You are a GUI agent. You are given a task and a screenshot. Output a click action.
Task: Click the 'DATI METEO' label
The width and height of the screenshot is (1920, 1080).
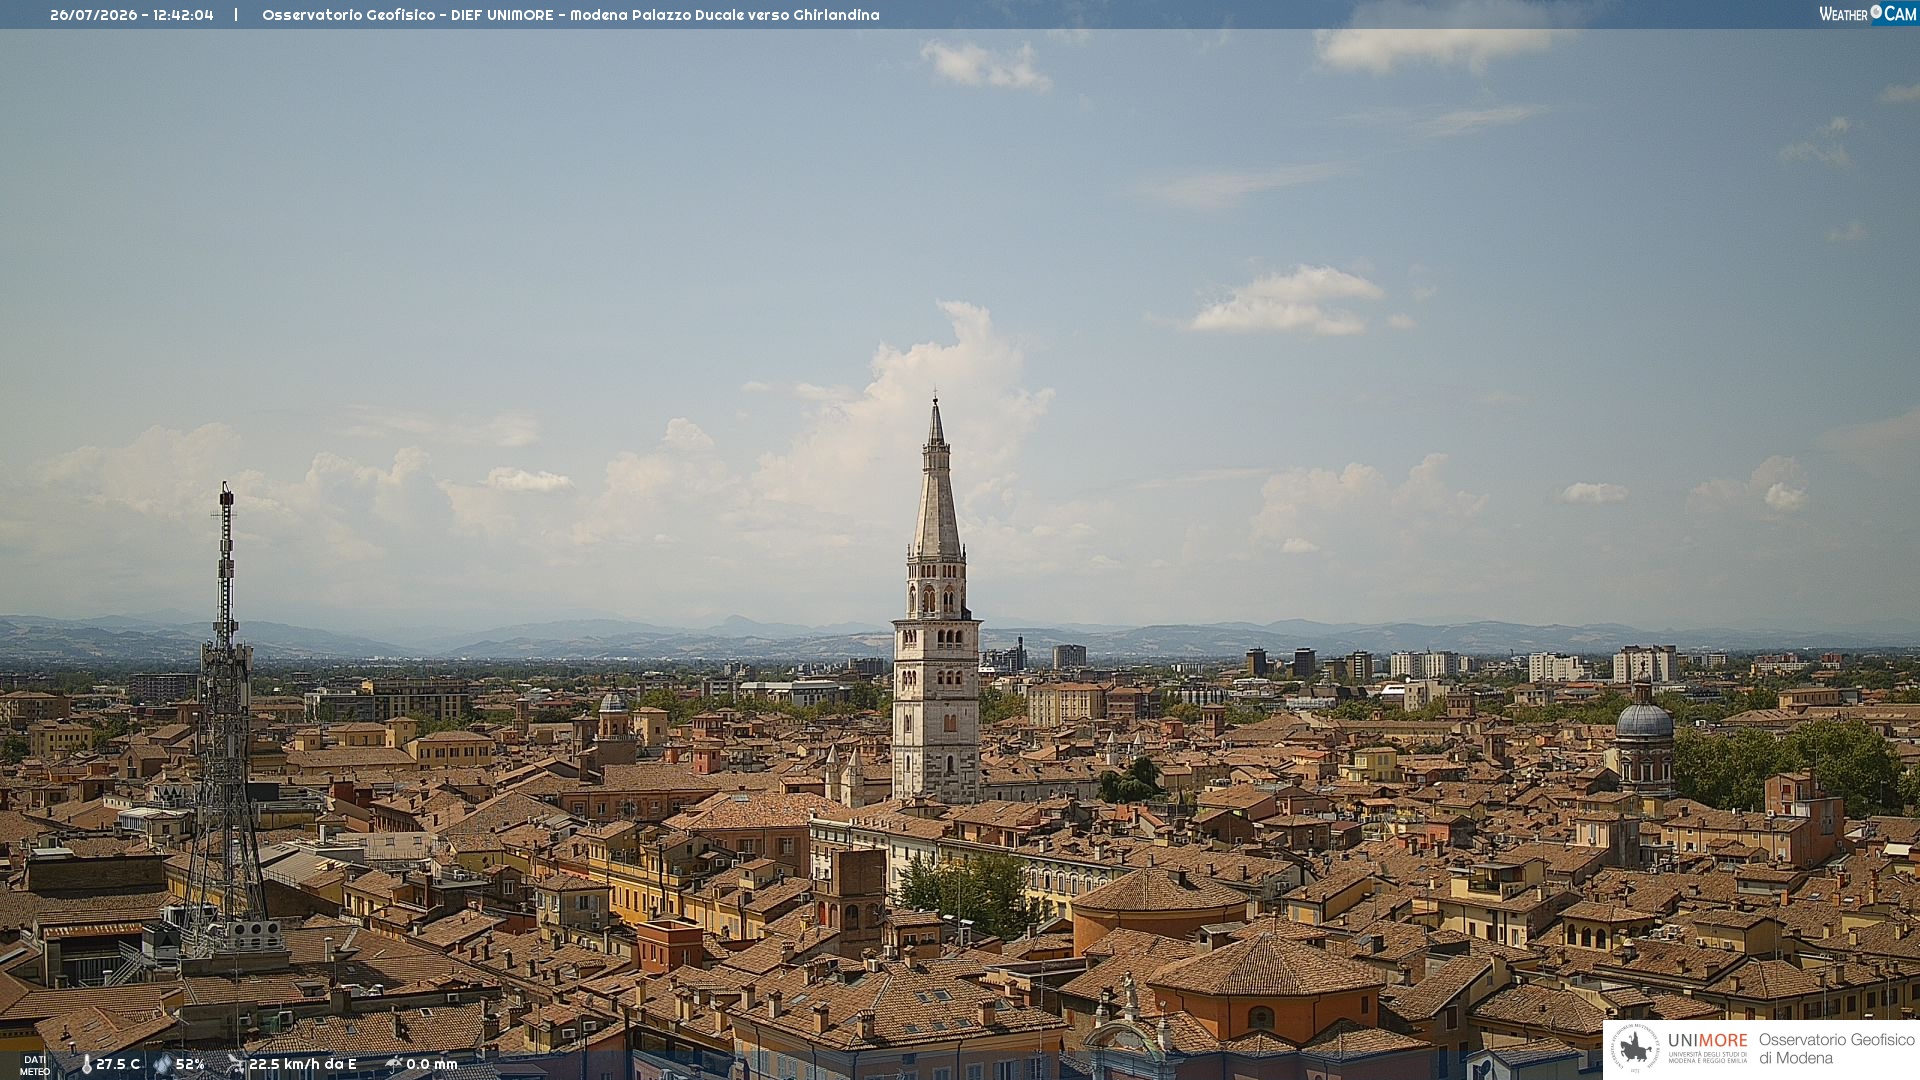pyautogui.click(x=35, y=1065)
